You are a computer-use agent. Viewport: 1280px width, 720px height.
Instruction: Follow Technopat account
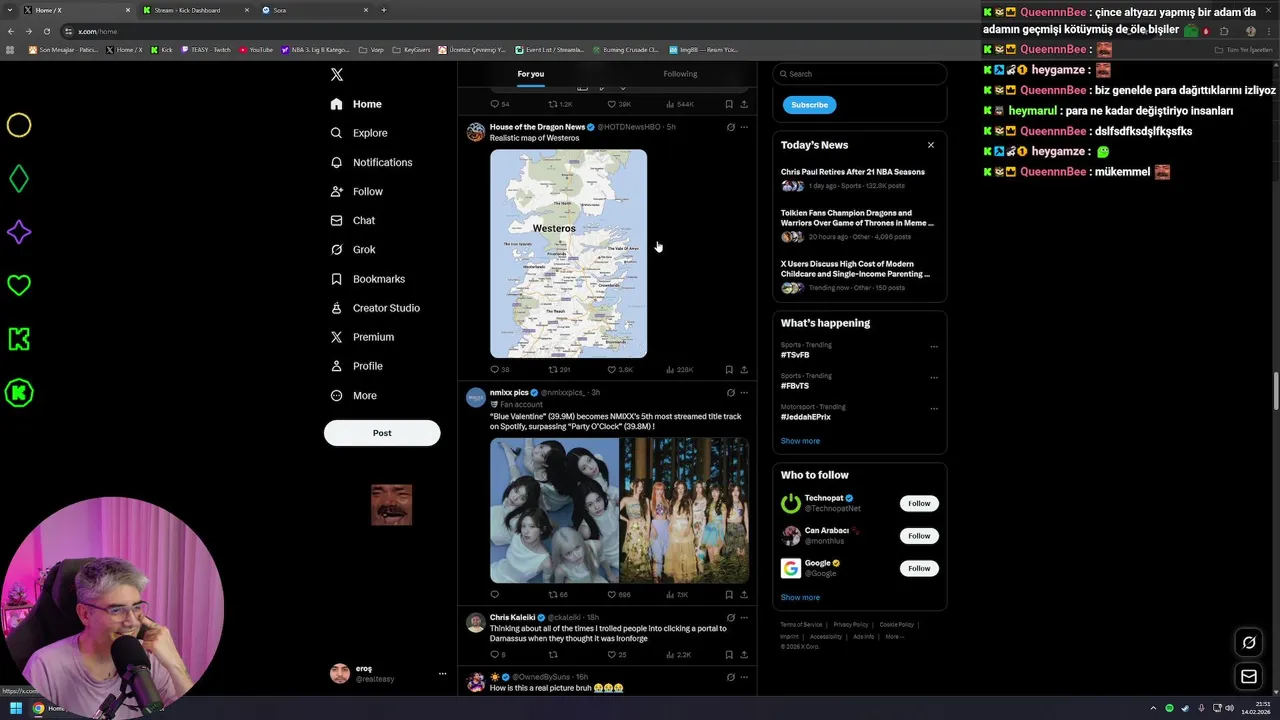click(919, 504)
